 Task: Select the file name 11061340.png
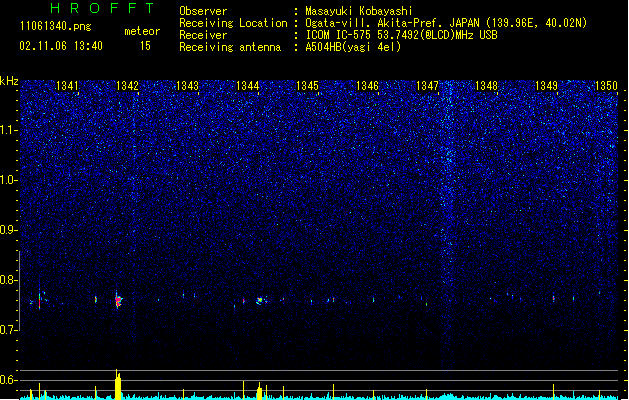(56, 26)
